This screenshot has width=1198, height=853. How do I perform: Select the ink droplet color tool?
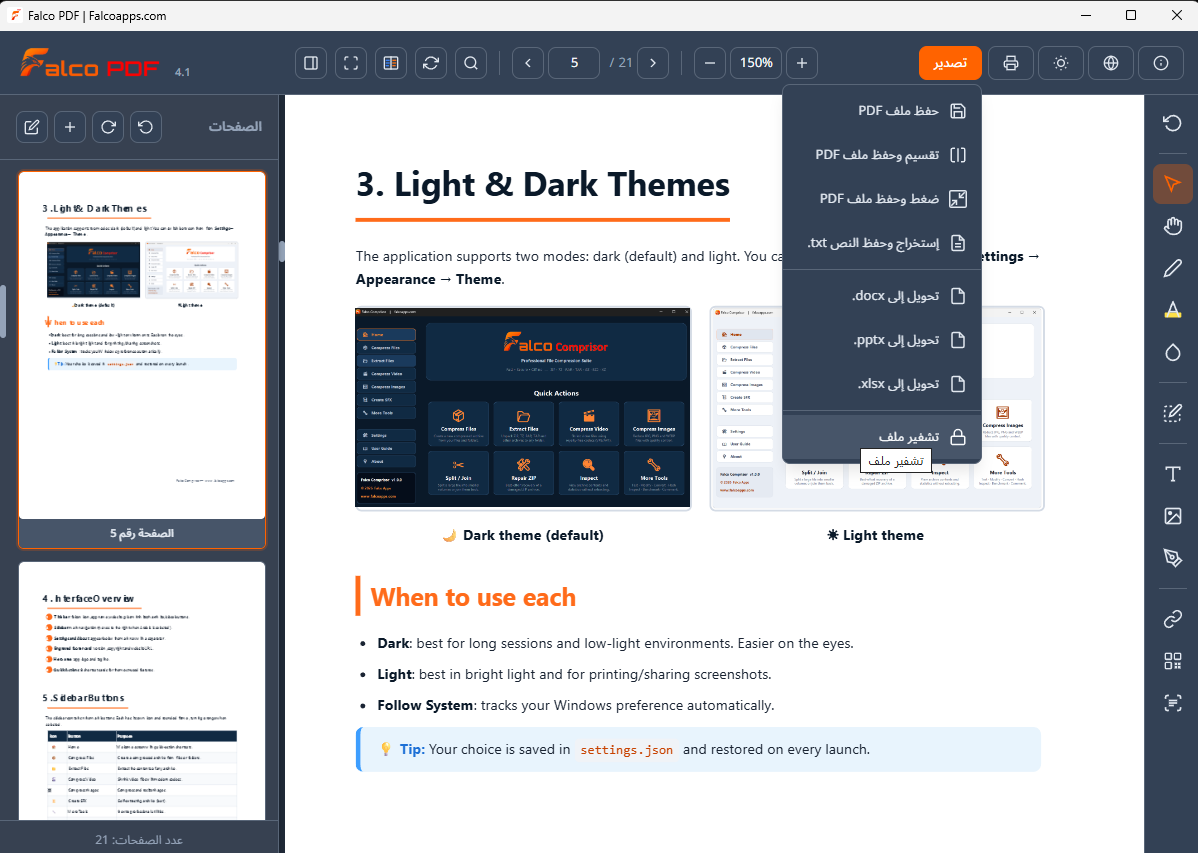(1172, 352)
